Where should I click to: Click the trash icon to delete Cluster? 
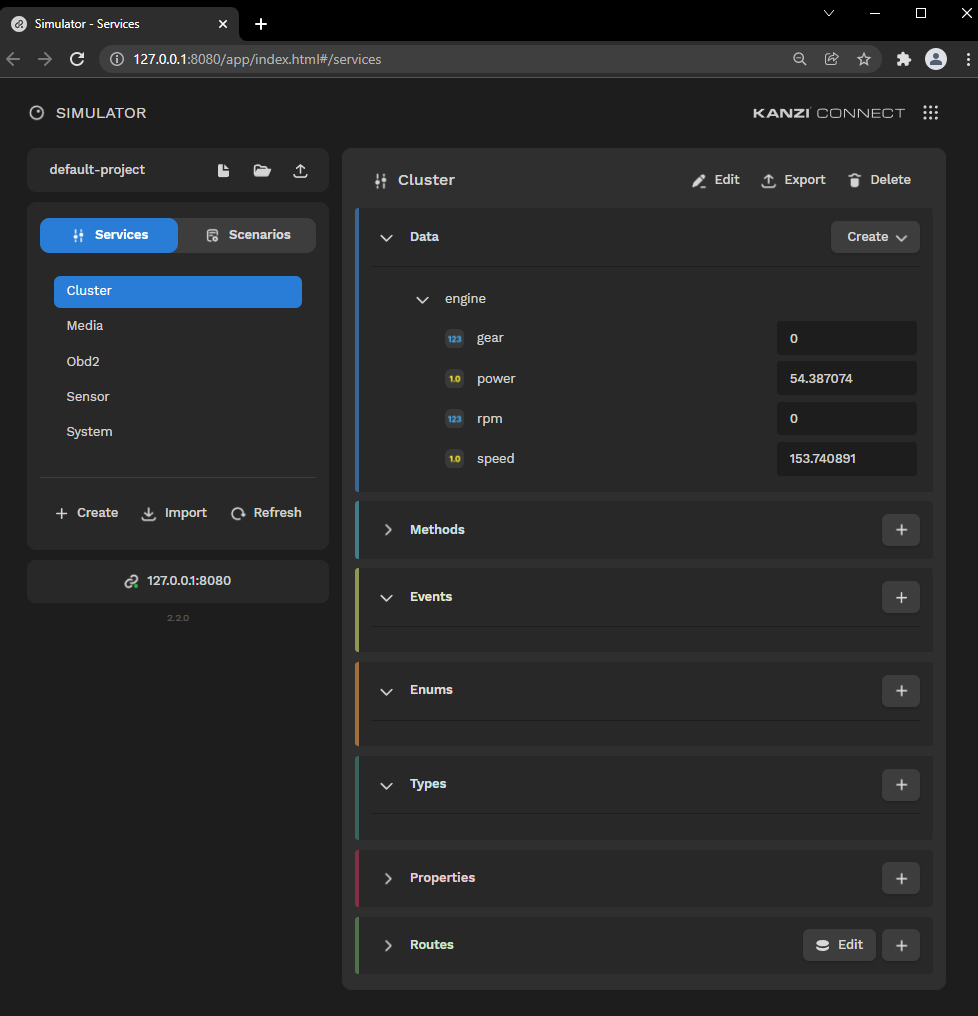[x=855, y=180]
